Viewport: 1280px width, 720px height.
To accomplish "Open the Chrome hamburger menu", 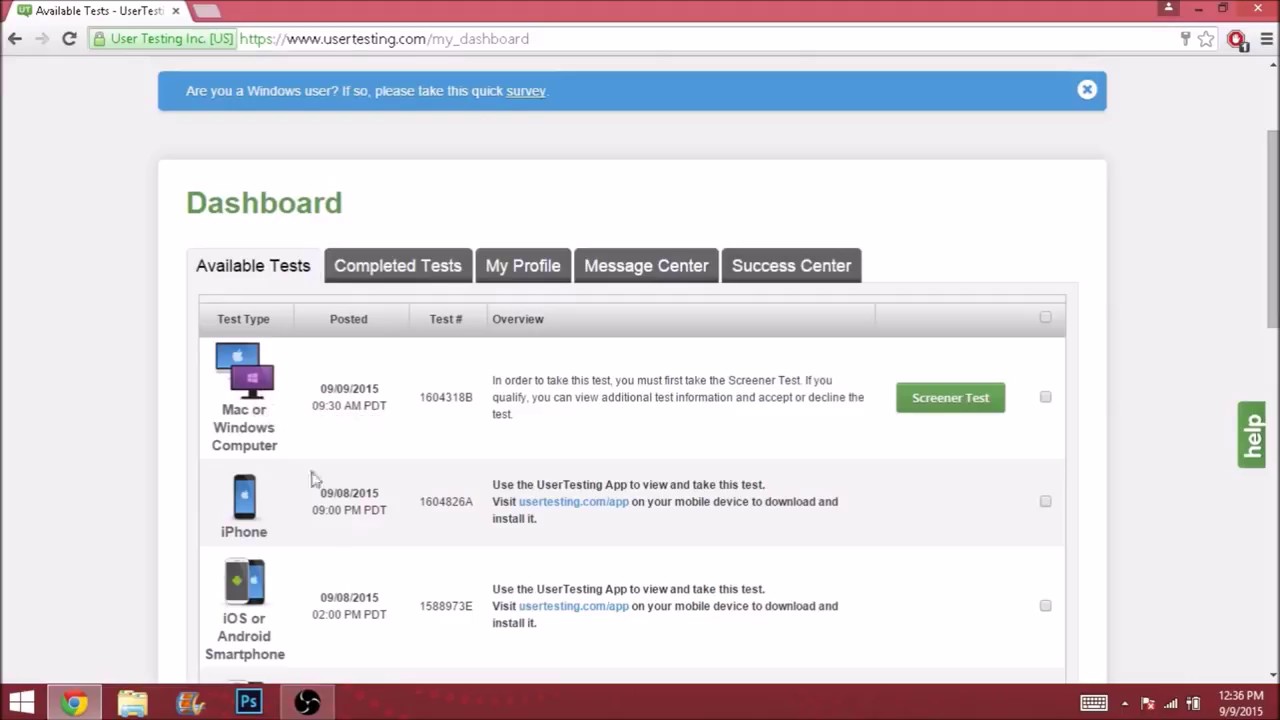I will pos(1266,39).
